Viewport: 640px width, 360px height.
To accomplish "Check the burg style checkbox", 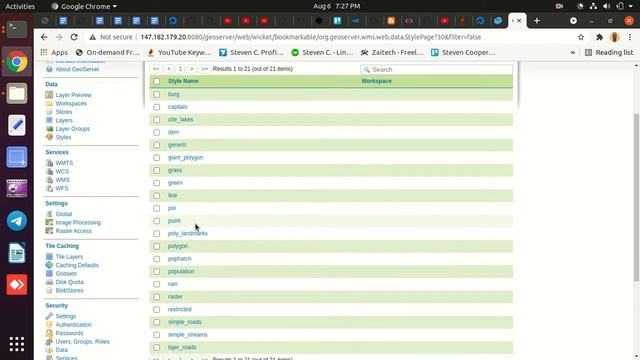I will pos(157,94).
